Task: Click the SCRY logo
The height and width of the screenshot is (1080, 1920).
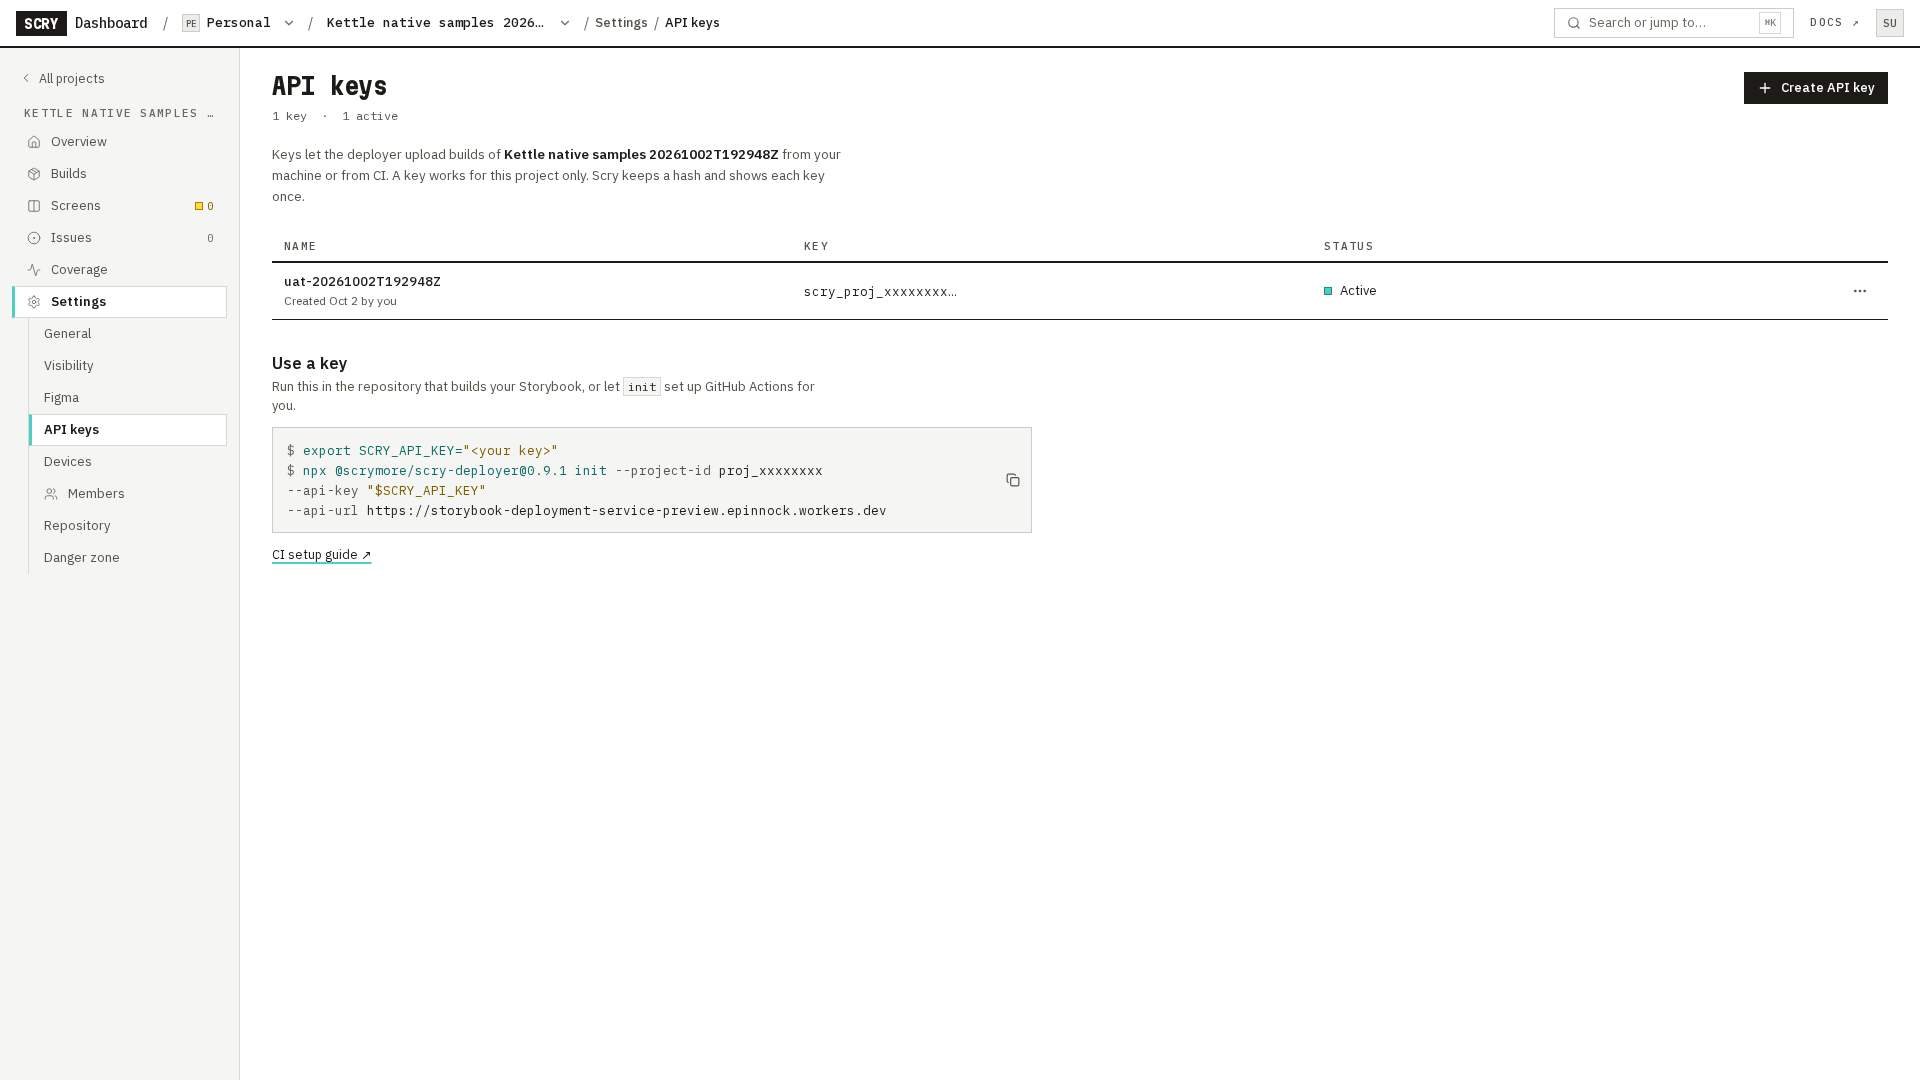Action: 41,23
